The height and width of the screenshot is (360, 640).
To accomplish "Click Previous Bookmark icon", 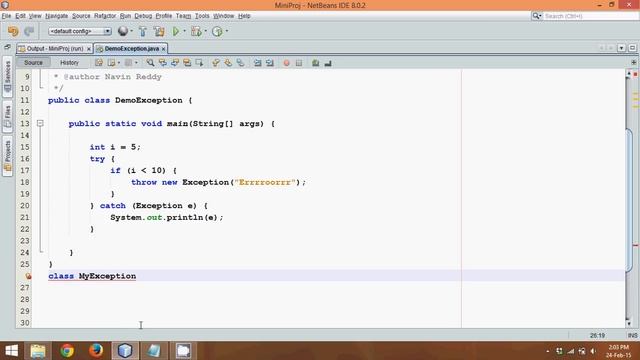I will [216, 63].
